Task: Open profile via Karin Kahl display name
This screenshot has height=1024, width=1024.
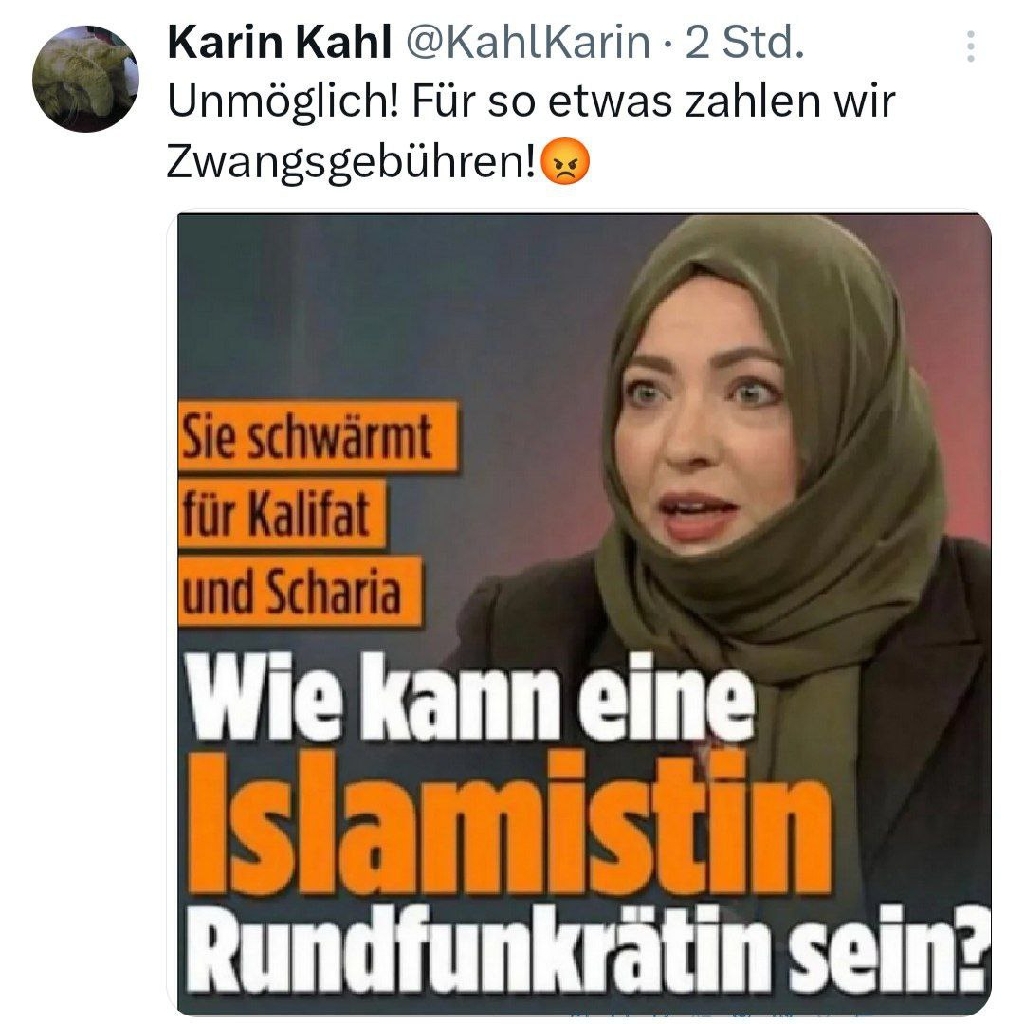Action: pyautogui.click(x=280, y=42)
